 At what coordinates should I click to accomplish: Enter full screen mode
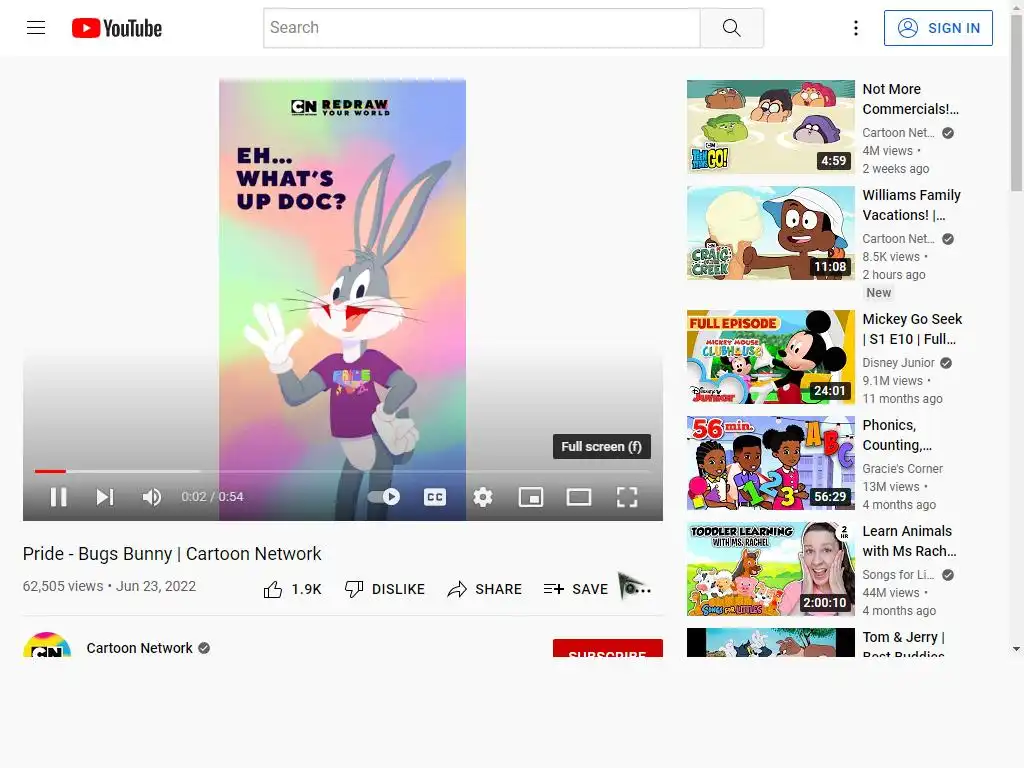pos(627,497)
